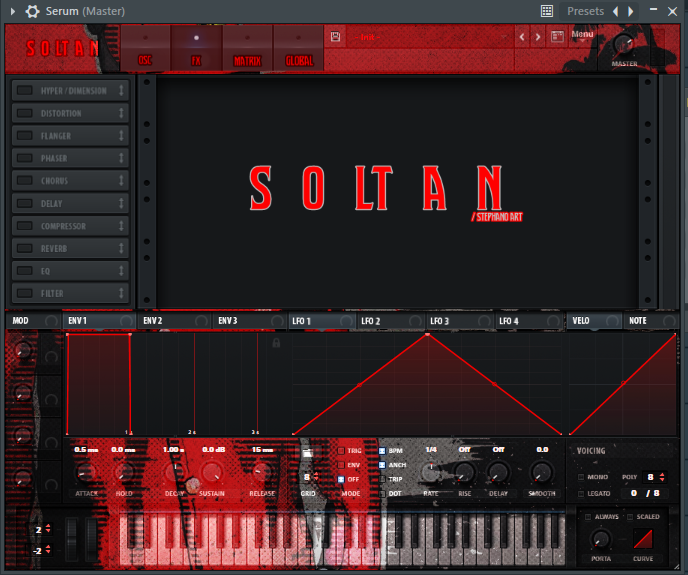Set LFO mode to TRIG
The image size is (688, 575).
point(341,451)
